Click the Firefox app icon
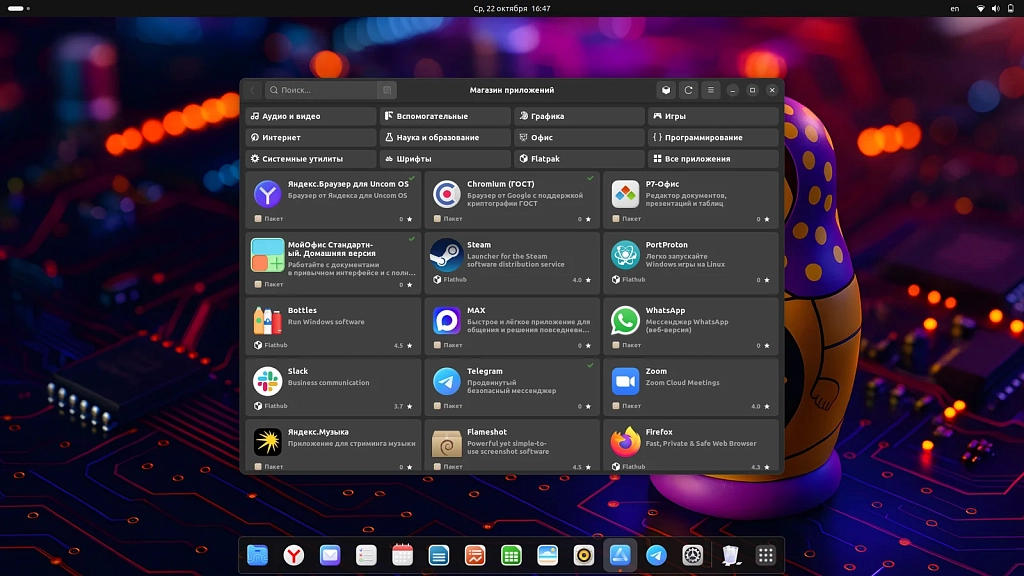1024x576 pixels. pos(625,441)
